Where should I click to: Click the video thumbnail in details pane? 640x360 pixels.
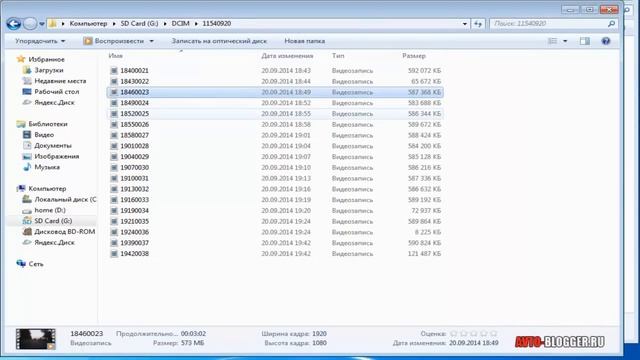click(36, 339)
